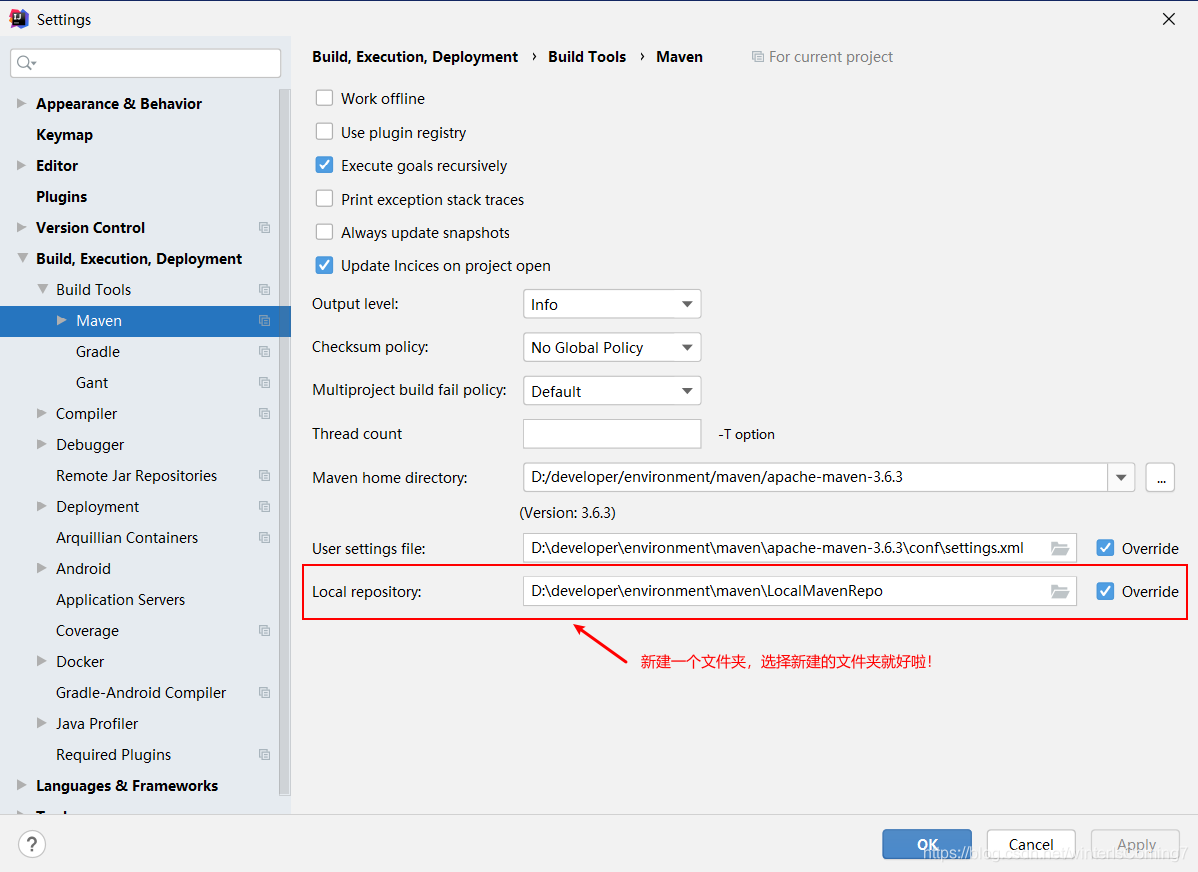Enable Always update snapshots checkbox

click(x=325, y=232)
